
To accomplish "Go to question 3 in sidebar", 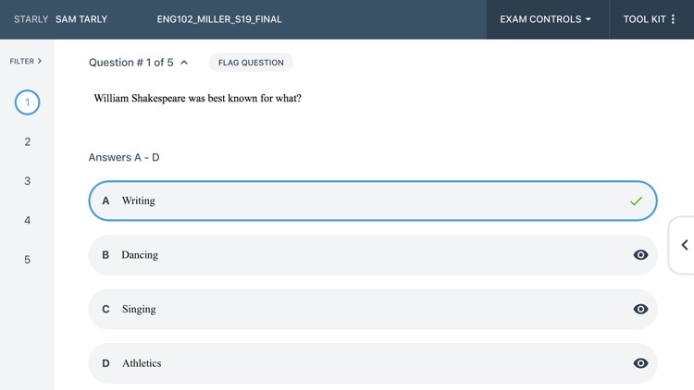I will (x=27, y=181).
